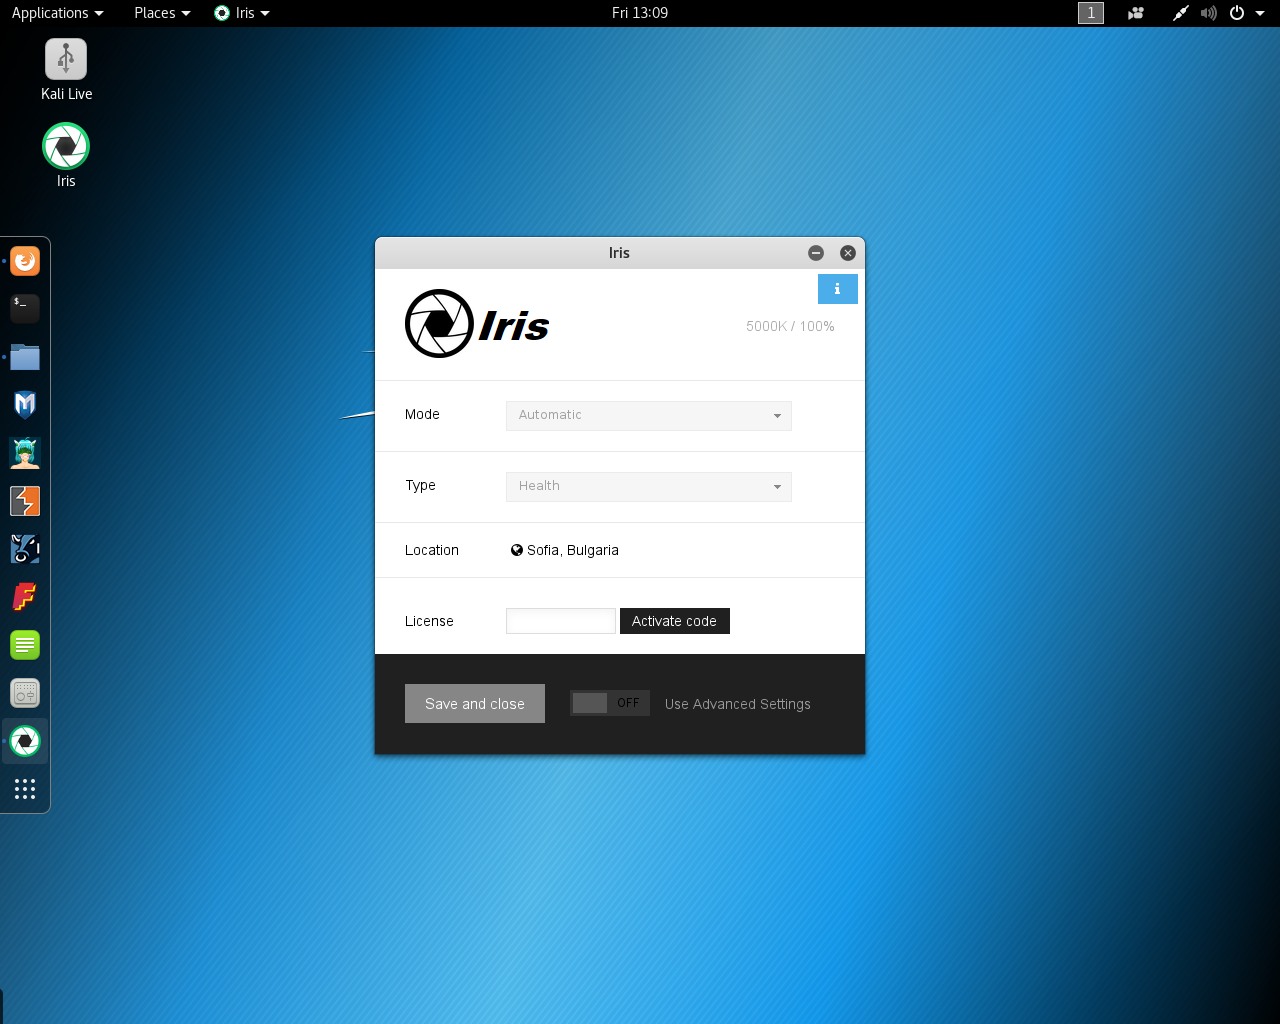
Task: Click Save and close button
Action: tap(475, 704)
